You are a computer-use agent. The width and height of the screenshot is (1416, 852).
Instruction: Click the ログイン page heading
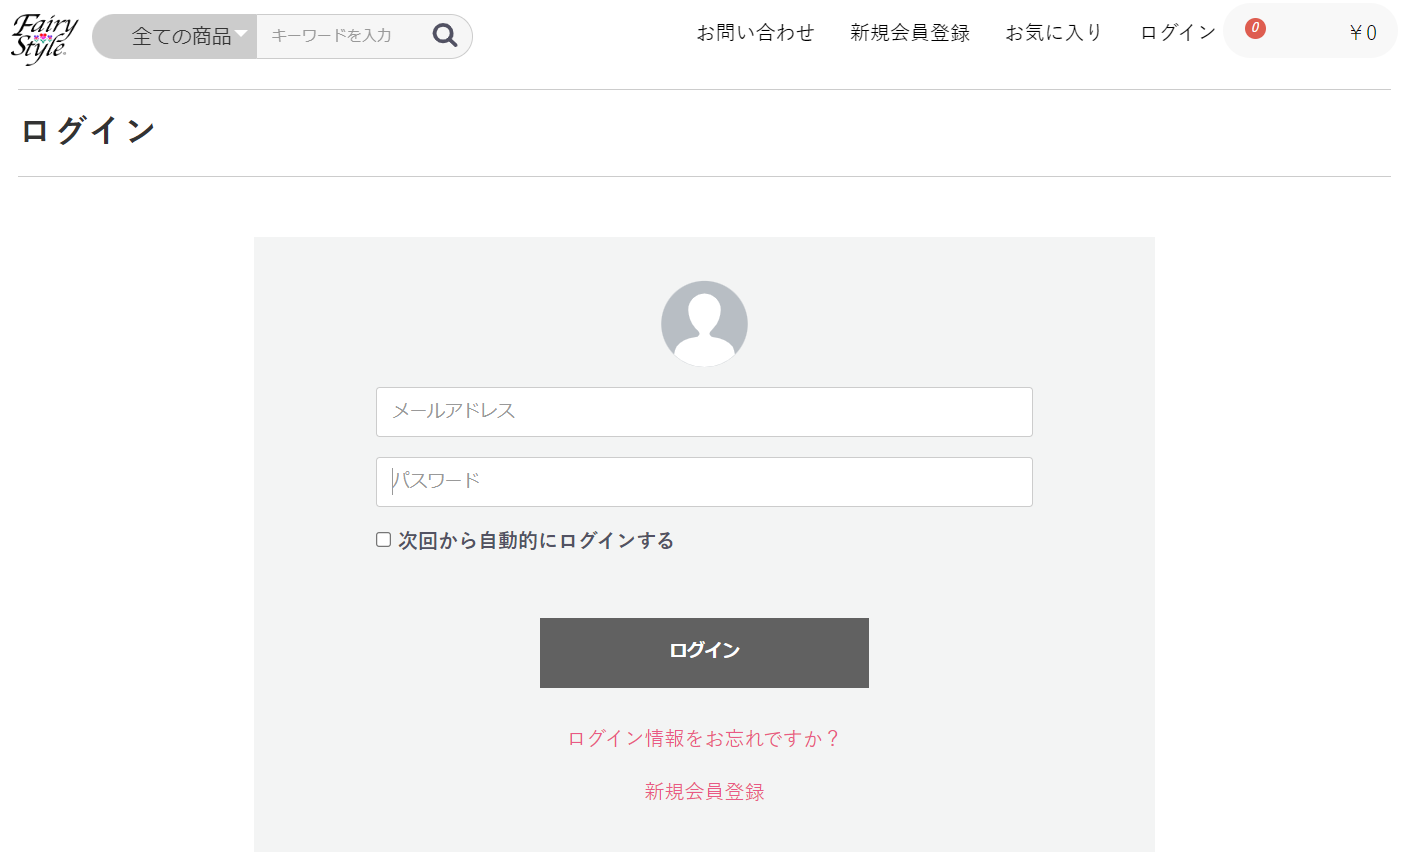88,131
